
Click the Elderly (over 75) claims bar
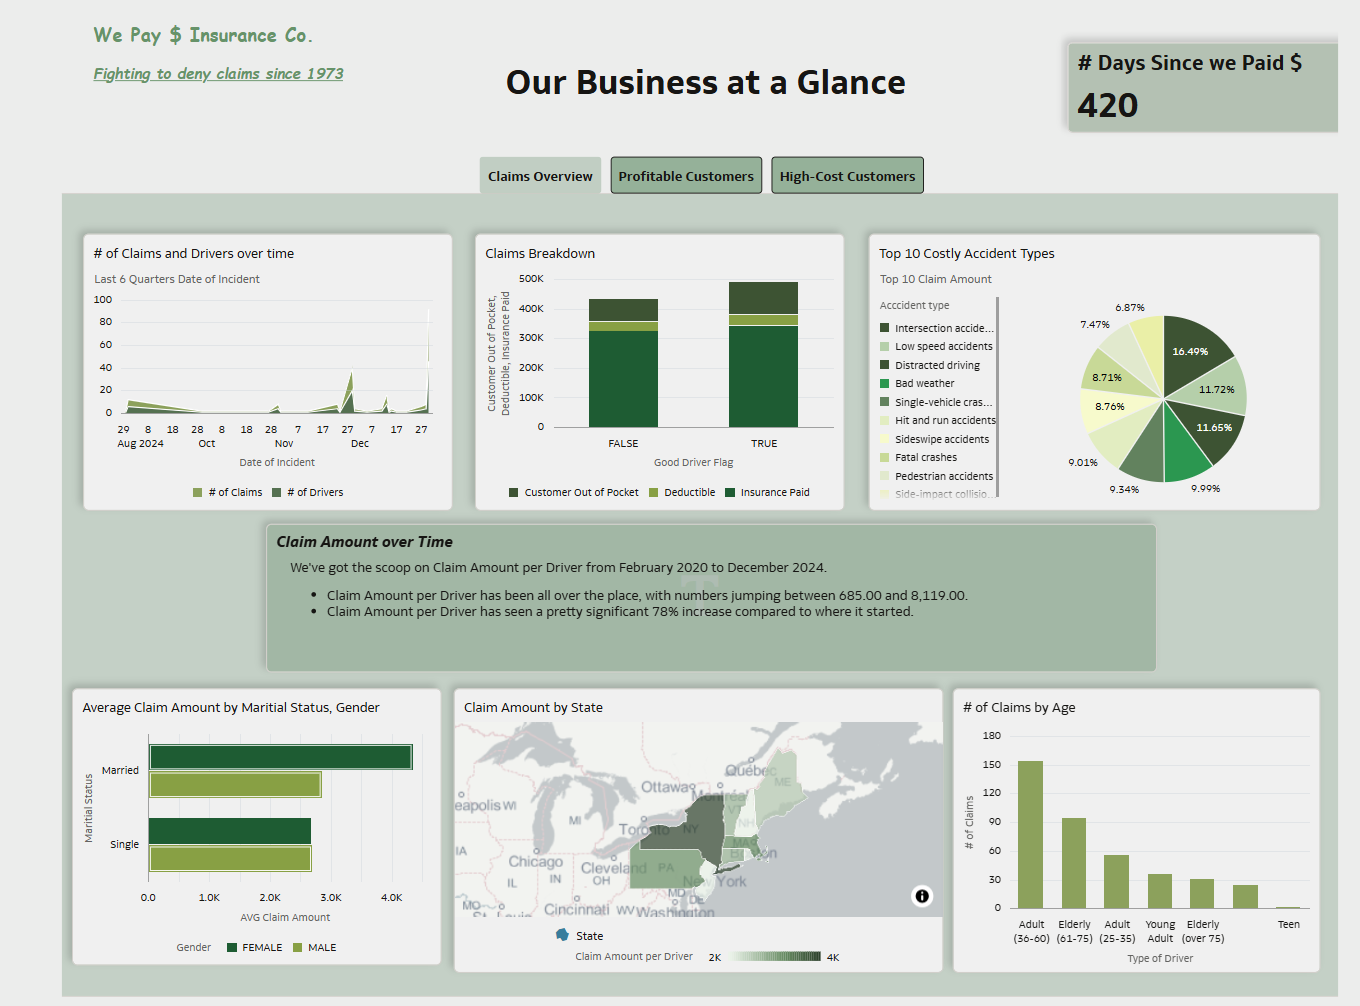(1202, 894)
